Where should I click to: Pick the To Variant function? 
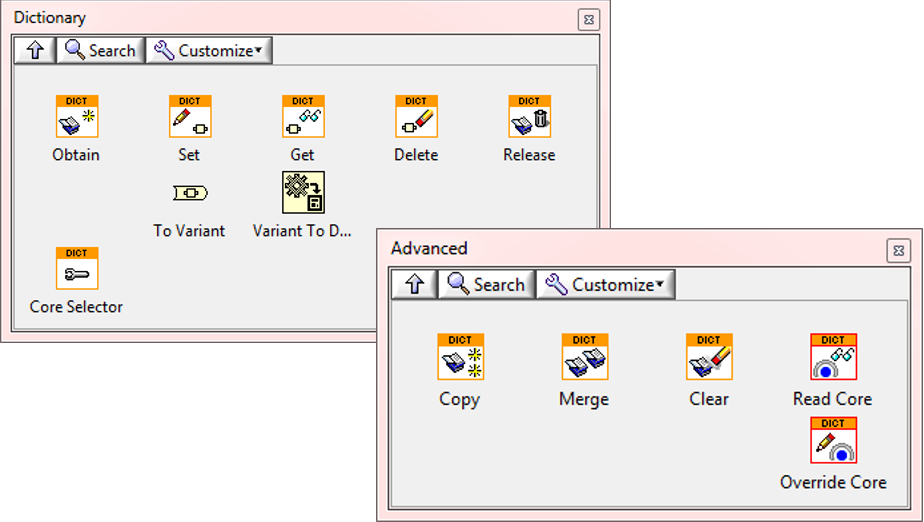point(190,193)
